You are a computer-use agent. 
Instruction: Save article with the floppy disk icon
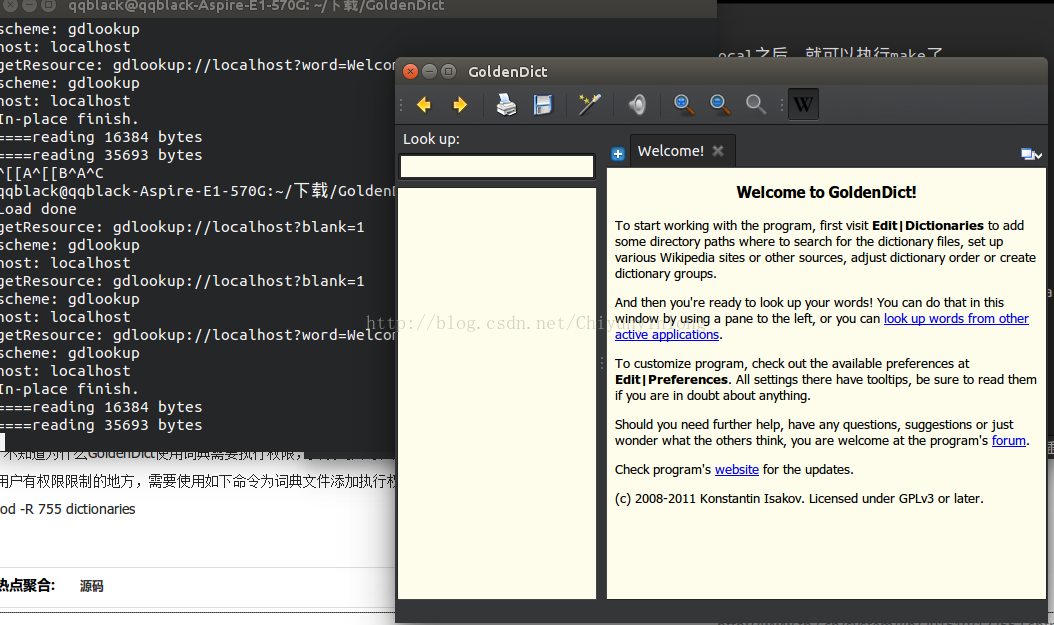pos(543,105)
